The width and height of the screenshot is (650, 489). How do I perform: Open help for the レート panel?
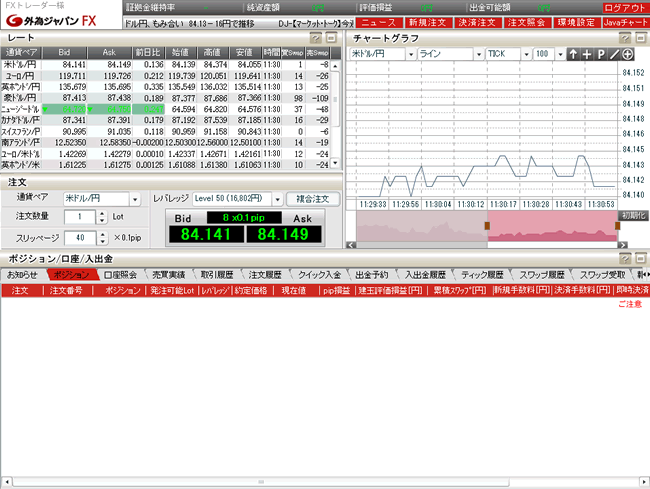coord(315,38)
